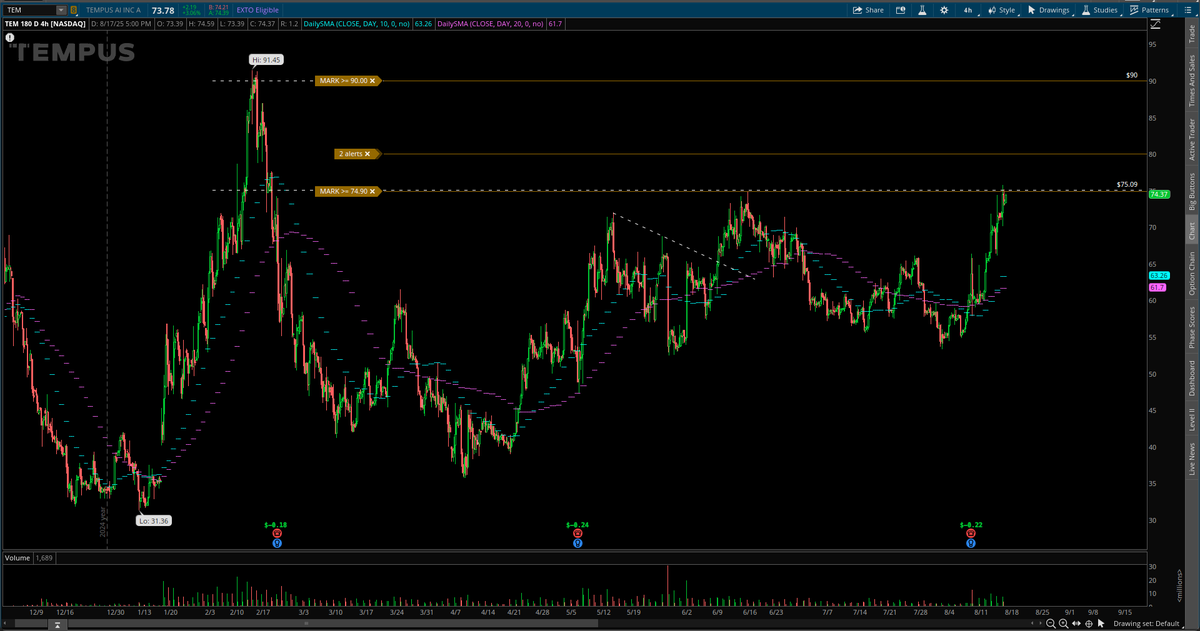
Task: Remove the MARK >= 90.00 alert
Action: [x=372, y=81]
